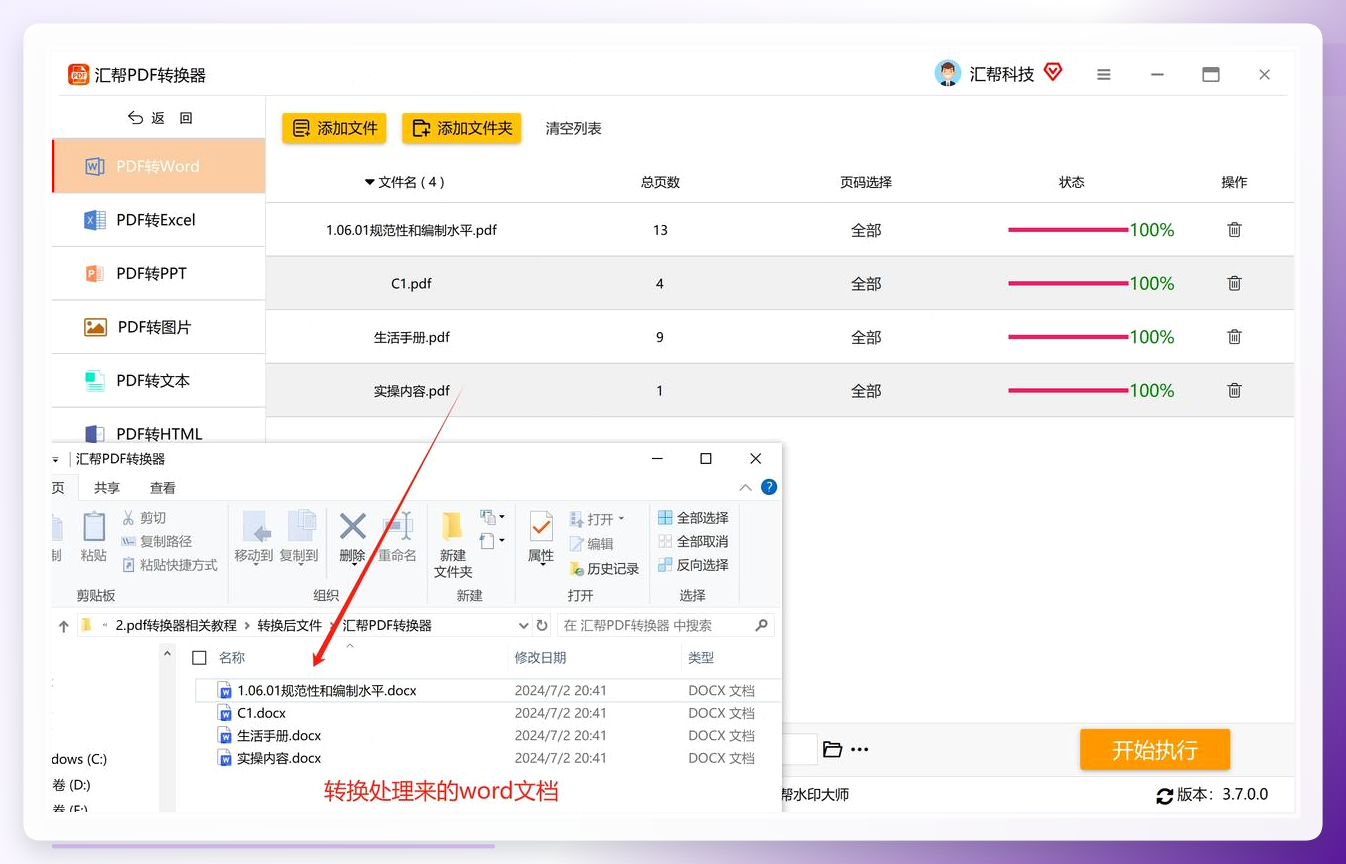Click the 汇帮PDF转换器 app logo
The image size is (1346, 864).
click(79, 75)
